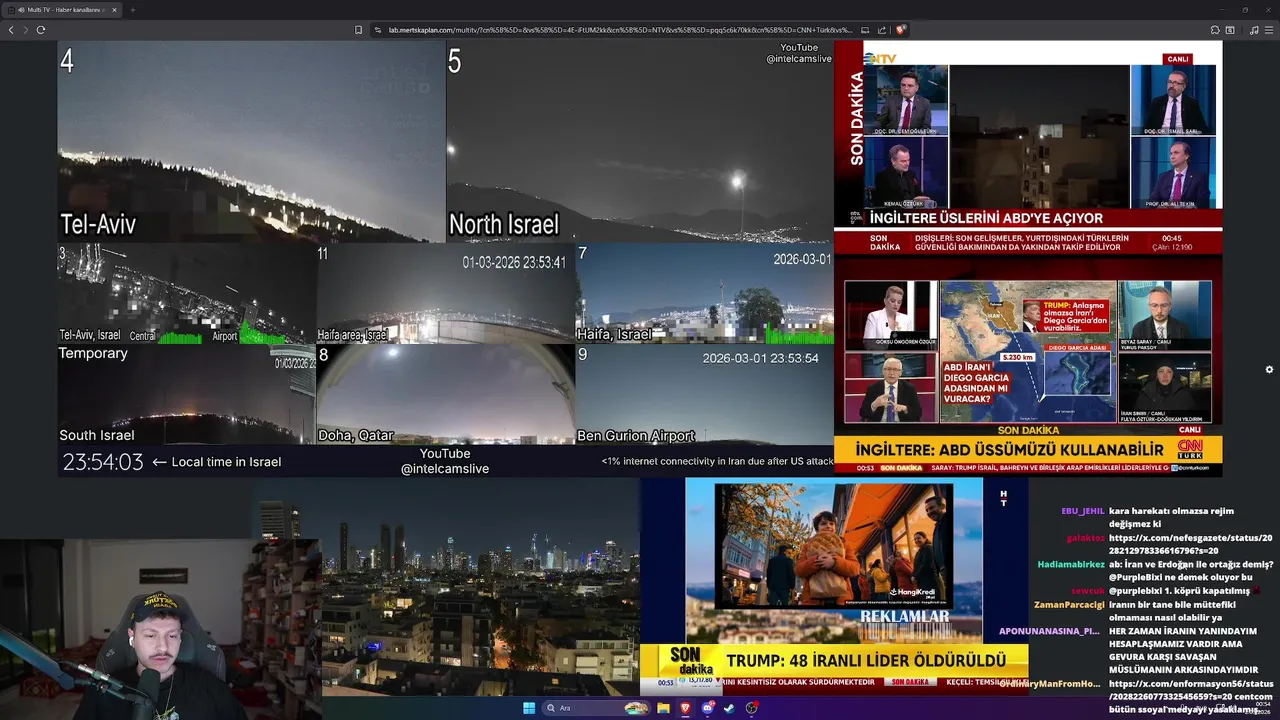Open File Explorer from the taskbar
The image size is (1280, 720).
[663, 708]
